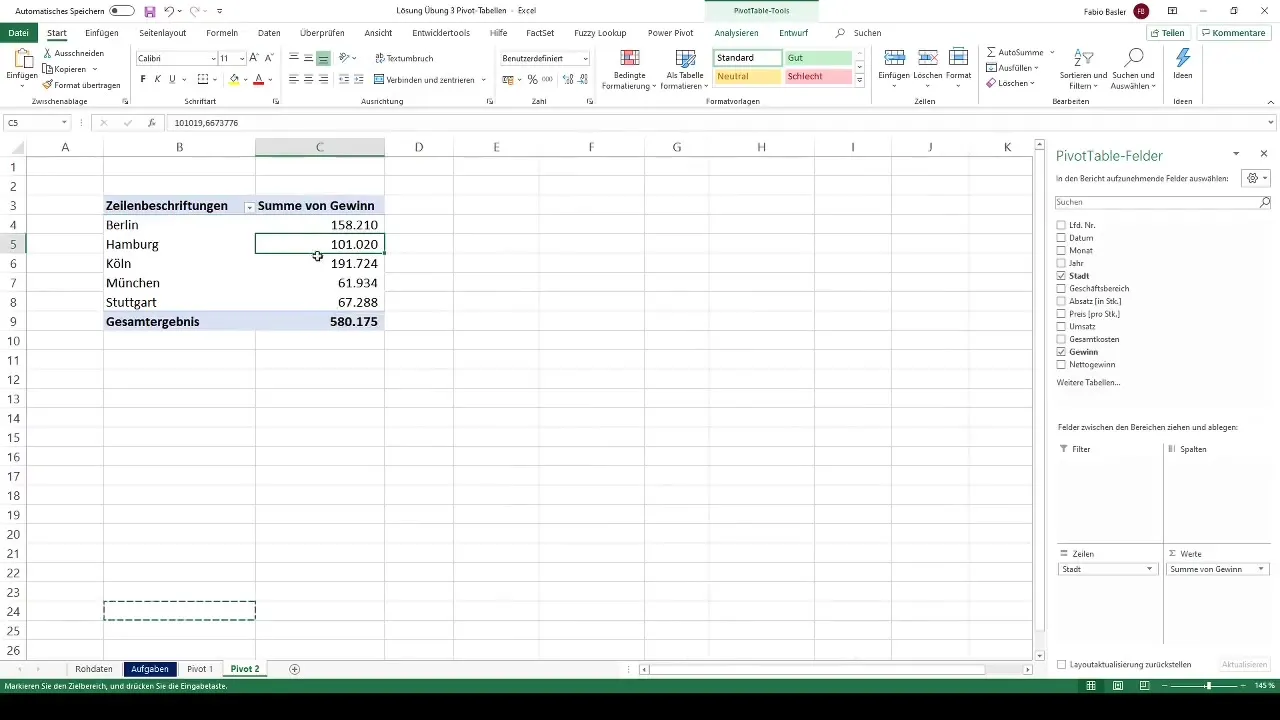Click Einfügen cells icon in Zellen group
Image resolution: width=1280 pixels, height=720 pixels.
pyautogui.click(x=895, y=59)
